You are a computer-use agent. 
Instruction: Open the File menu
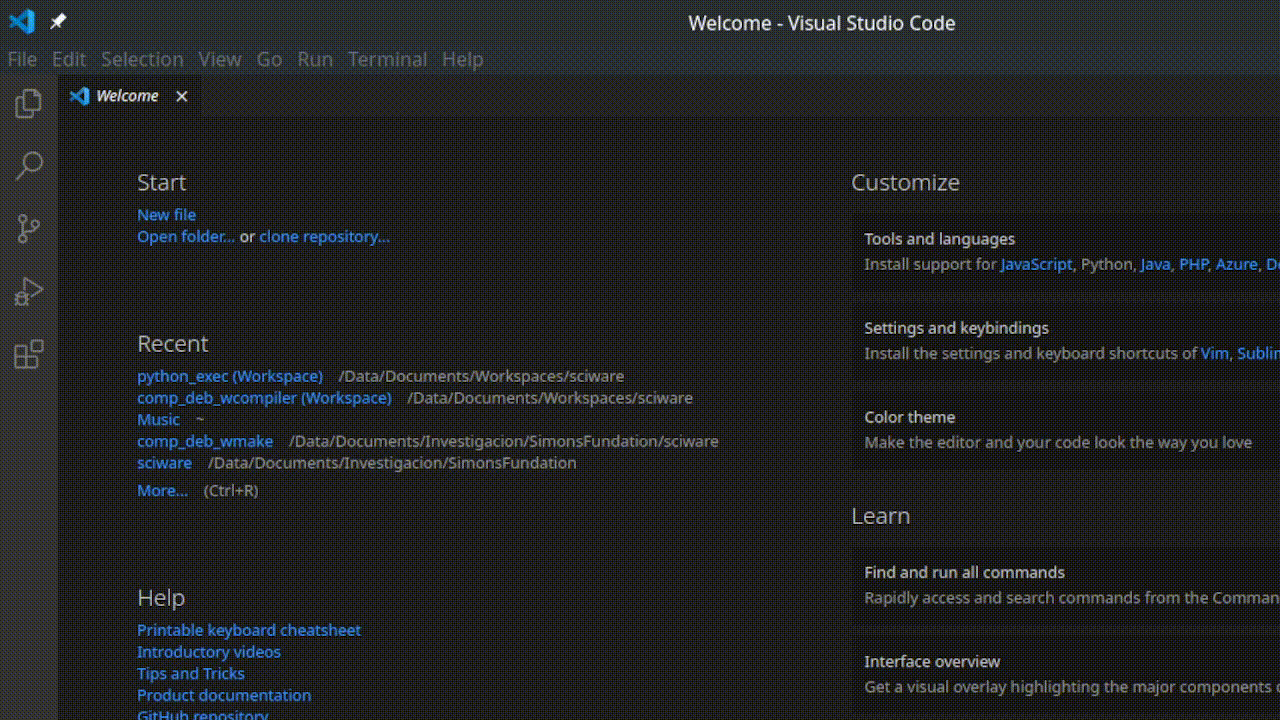pyautogui.click(x=21, y=59)
